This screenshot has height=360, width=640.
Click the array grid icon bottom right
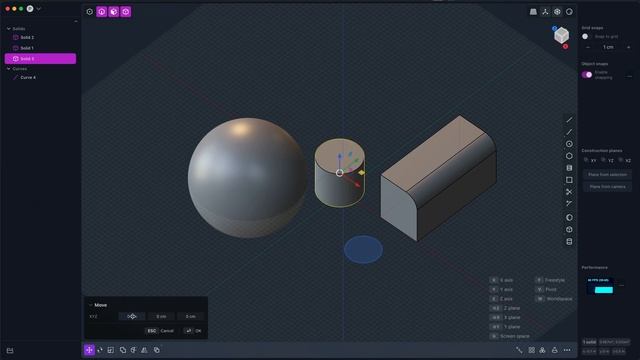[531, 350]
